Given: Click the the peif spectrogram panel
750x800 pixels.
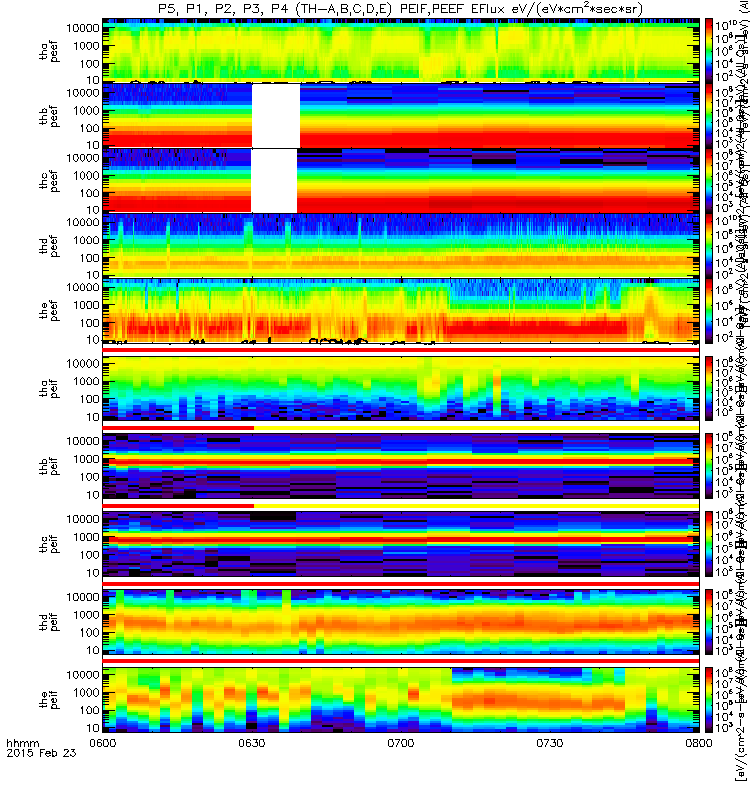Looking at the screenshot, I should [401, 699].
